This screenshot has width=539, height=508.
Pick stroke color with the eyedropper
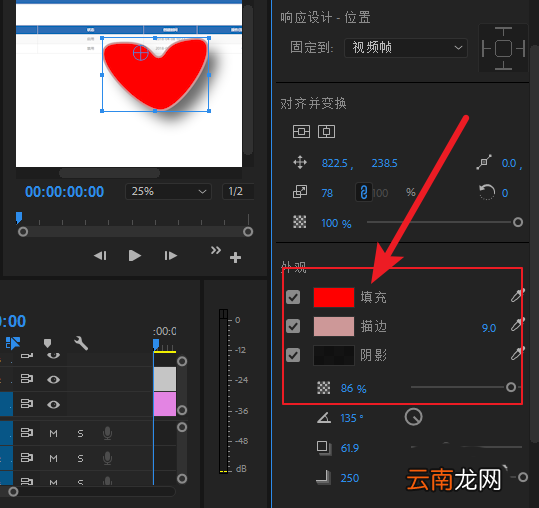[517, 324]
